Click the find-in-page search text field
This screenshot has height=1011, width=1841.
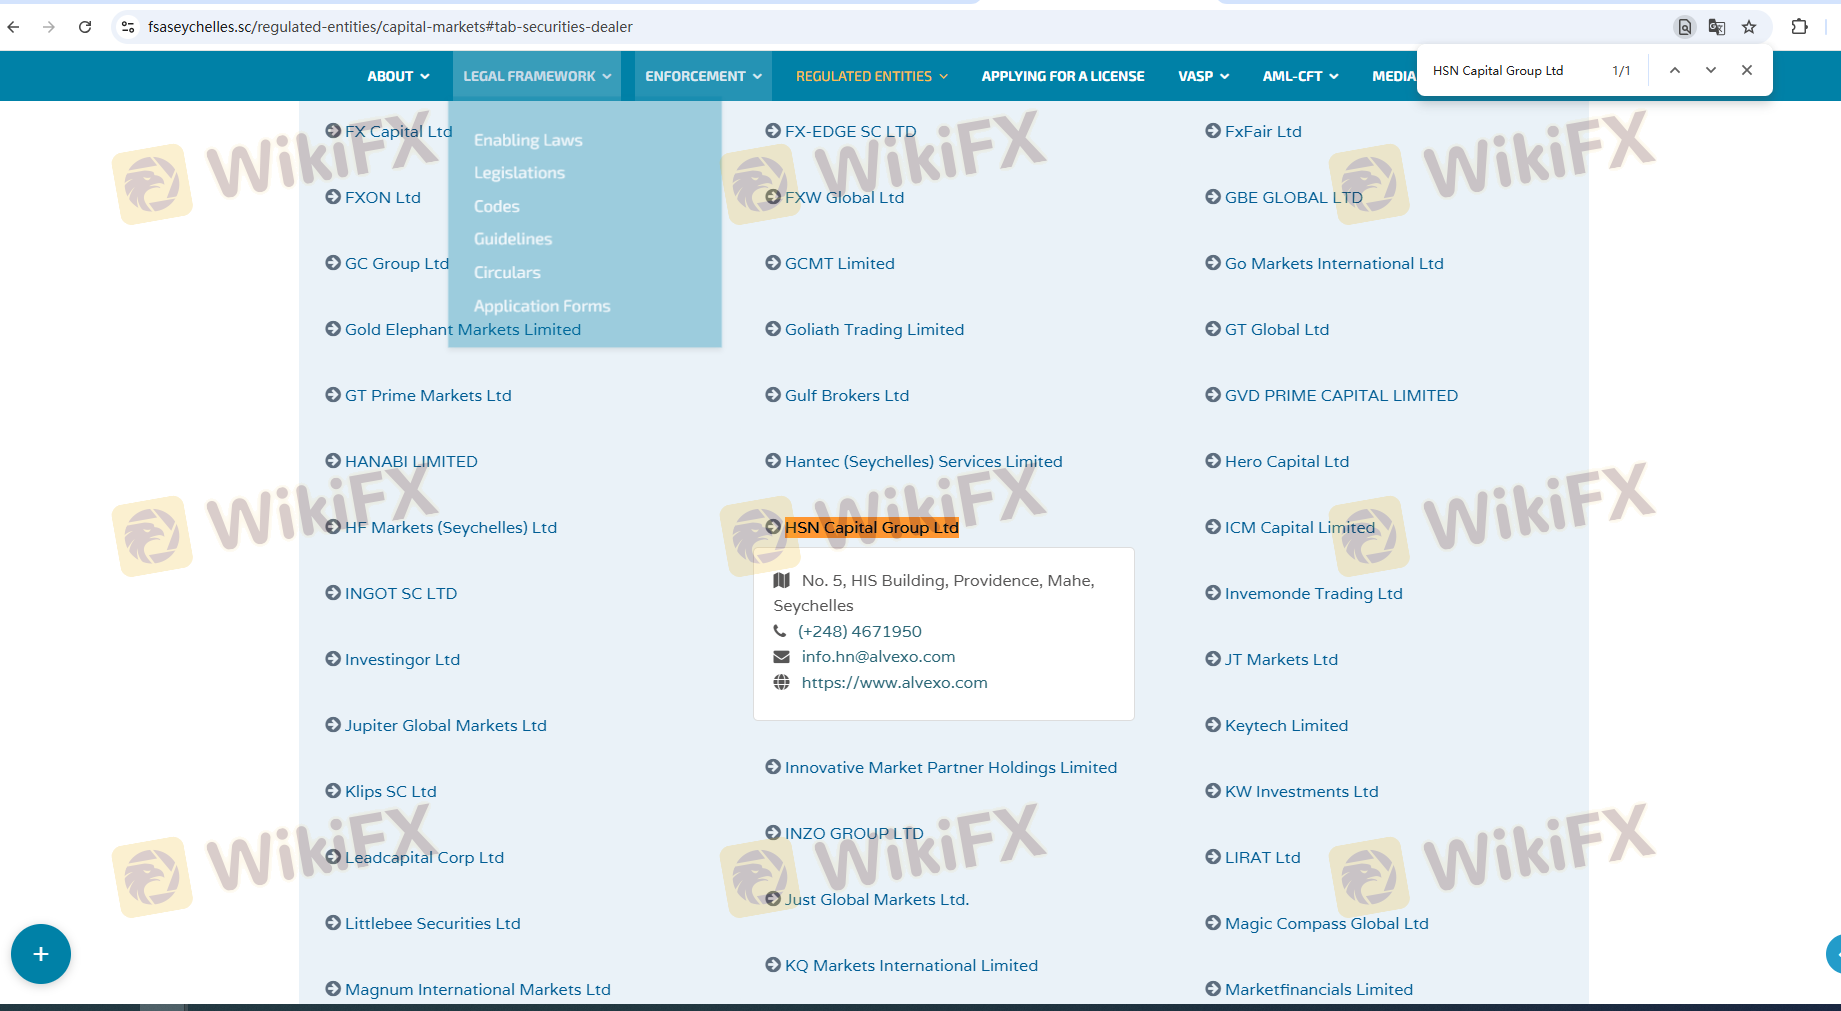(x=1510, y=71)
